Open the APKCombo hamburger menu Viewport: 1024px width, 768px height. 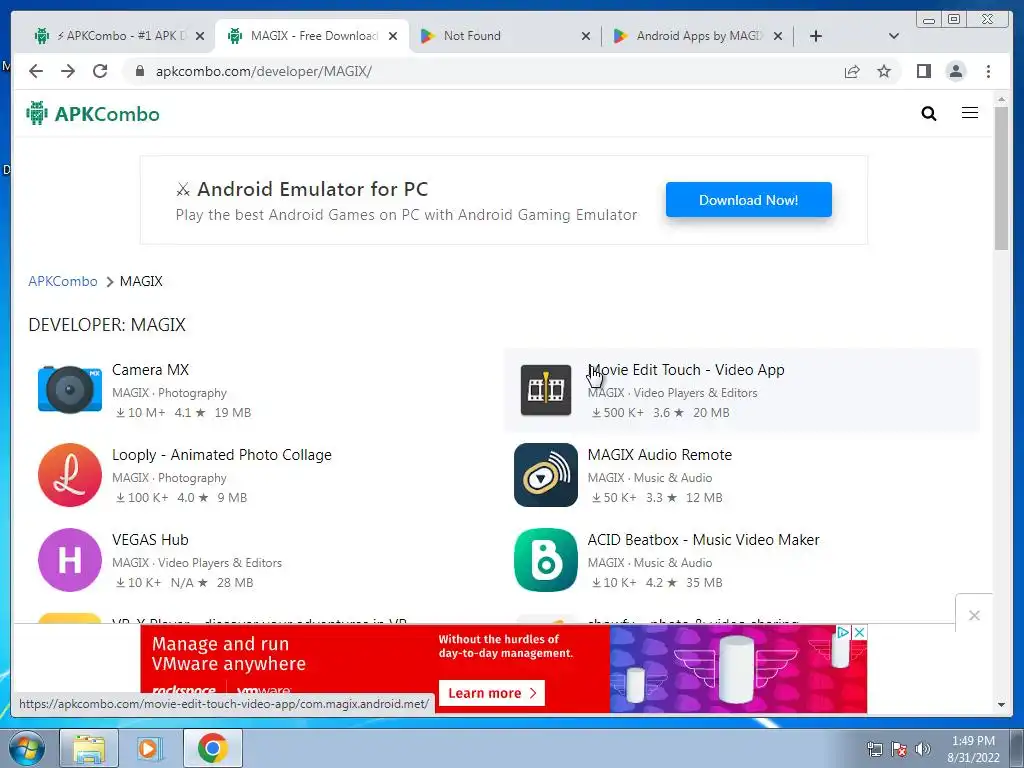click(970, 113)
